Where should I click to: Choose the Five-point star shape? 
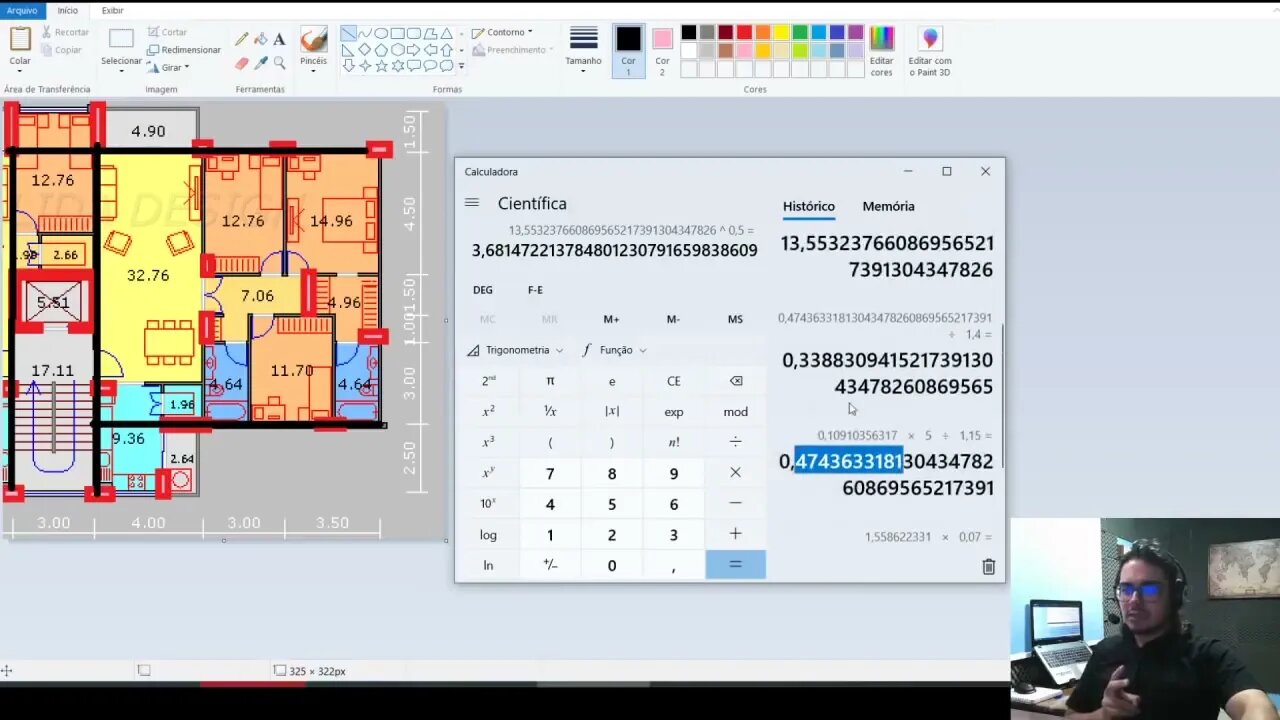pyautogui.click(x=381, y=66)
